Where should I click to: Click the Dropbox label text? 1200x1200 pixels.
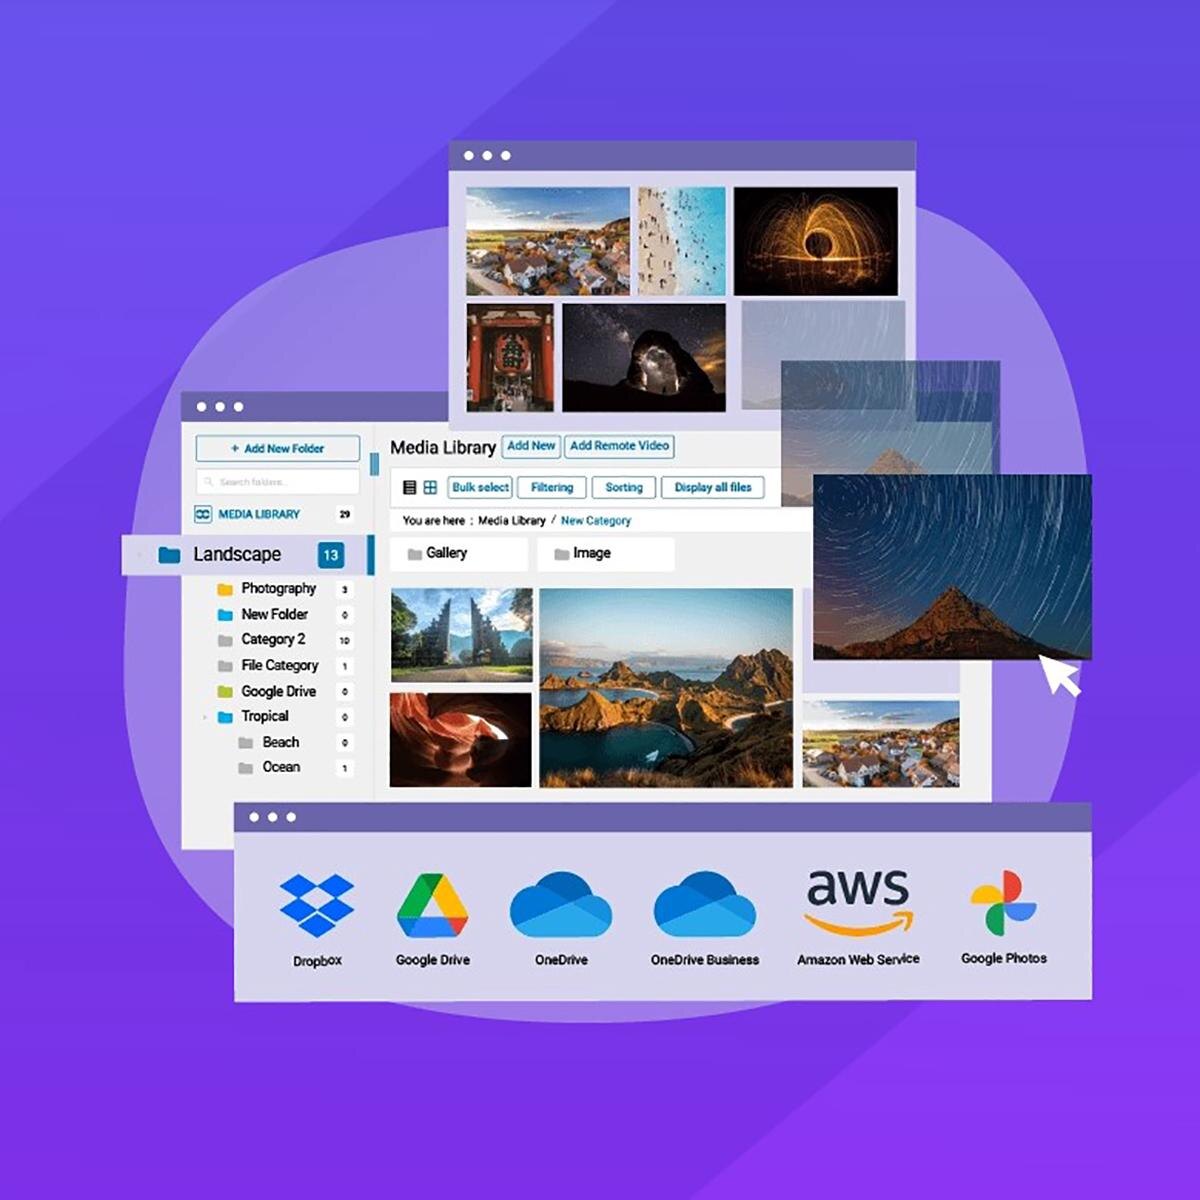pyautogui.click(x=317, y=961)
